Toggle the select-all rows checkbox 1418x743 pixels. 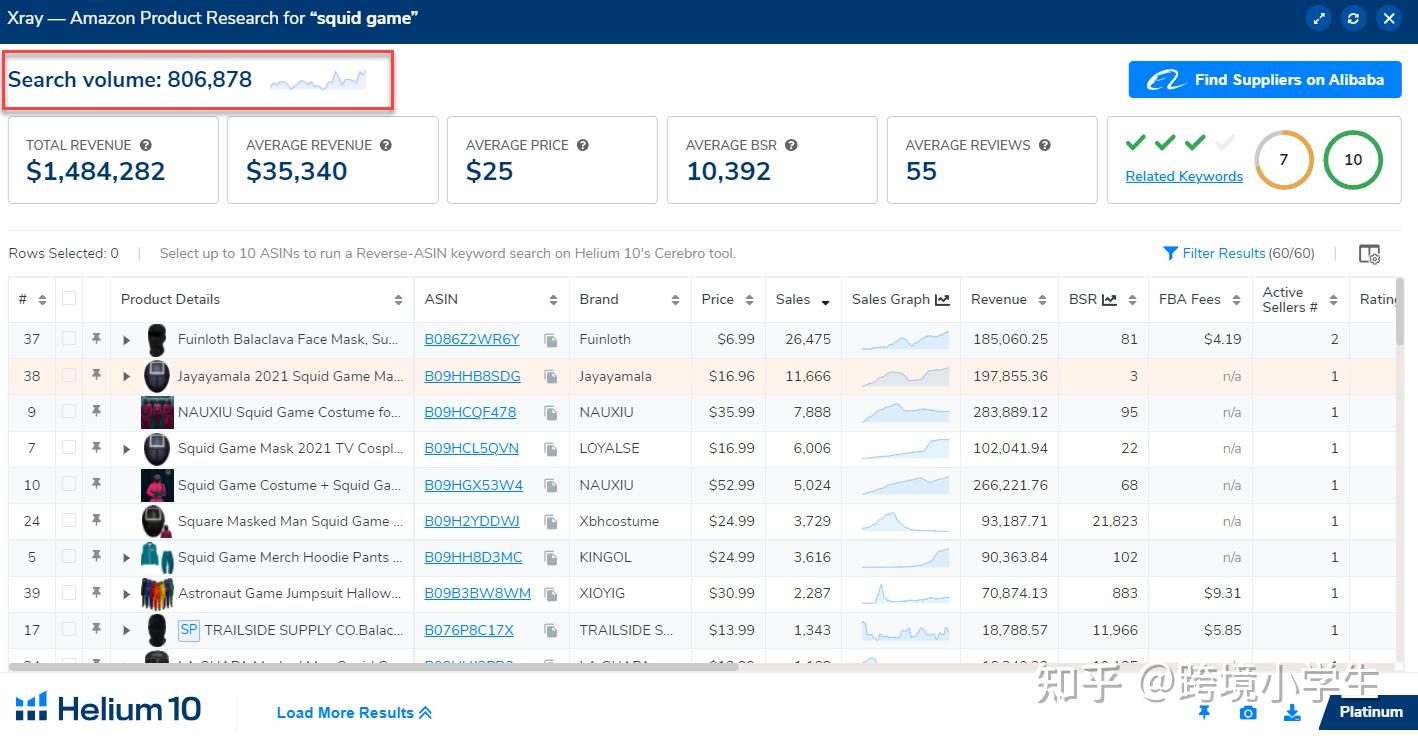(x=68, y=298)
